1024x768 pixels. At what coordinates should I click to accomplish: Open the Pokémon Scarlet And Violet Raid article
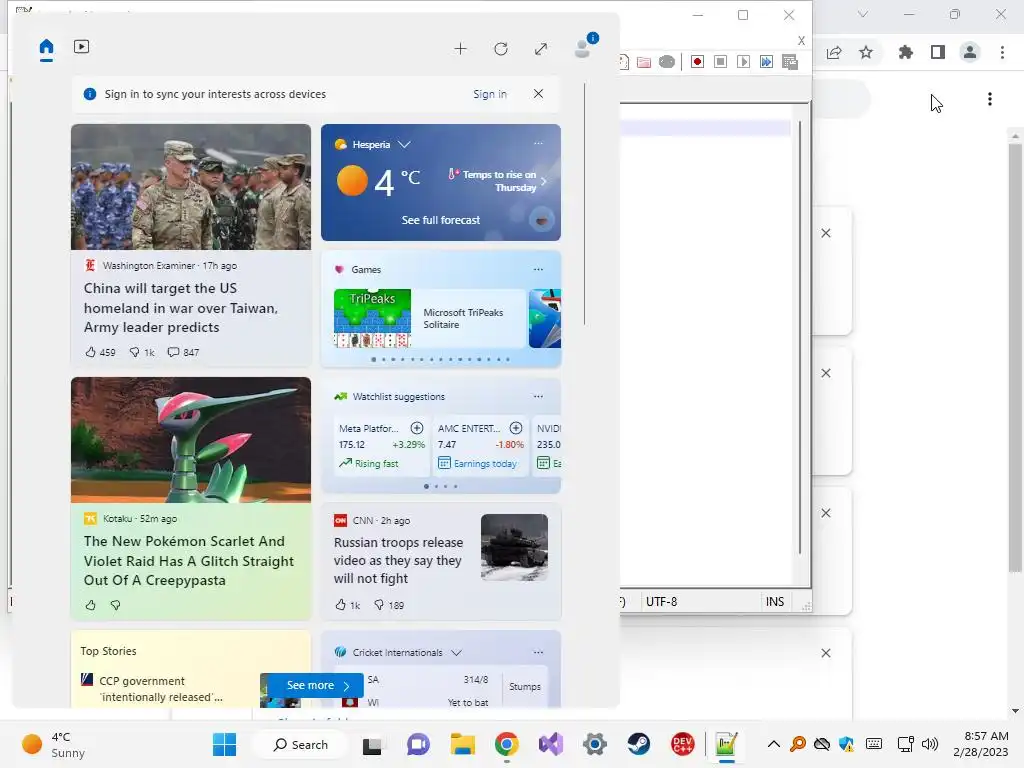pos(189,560)
